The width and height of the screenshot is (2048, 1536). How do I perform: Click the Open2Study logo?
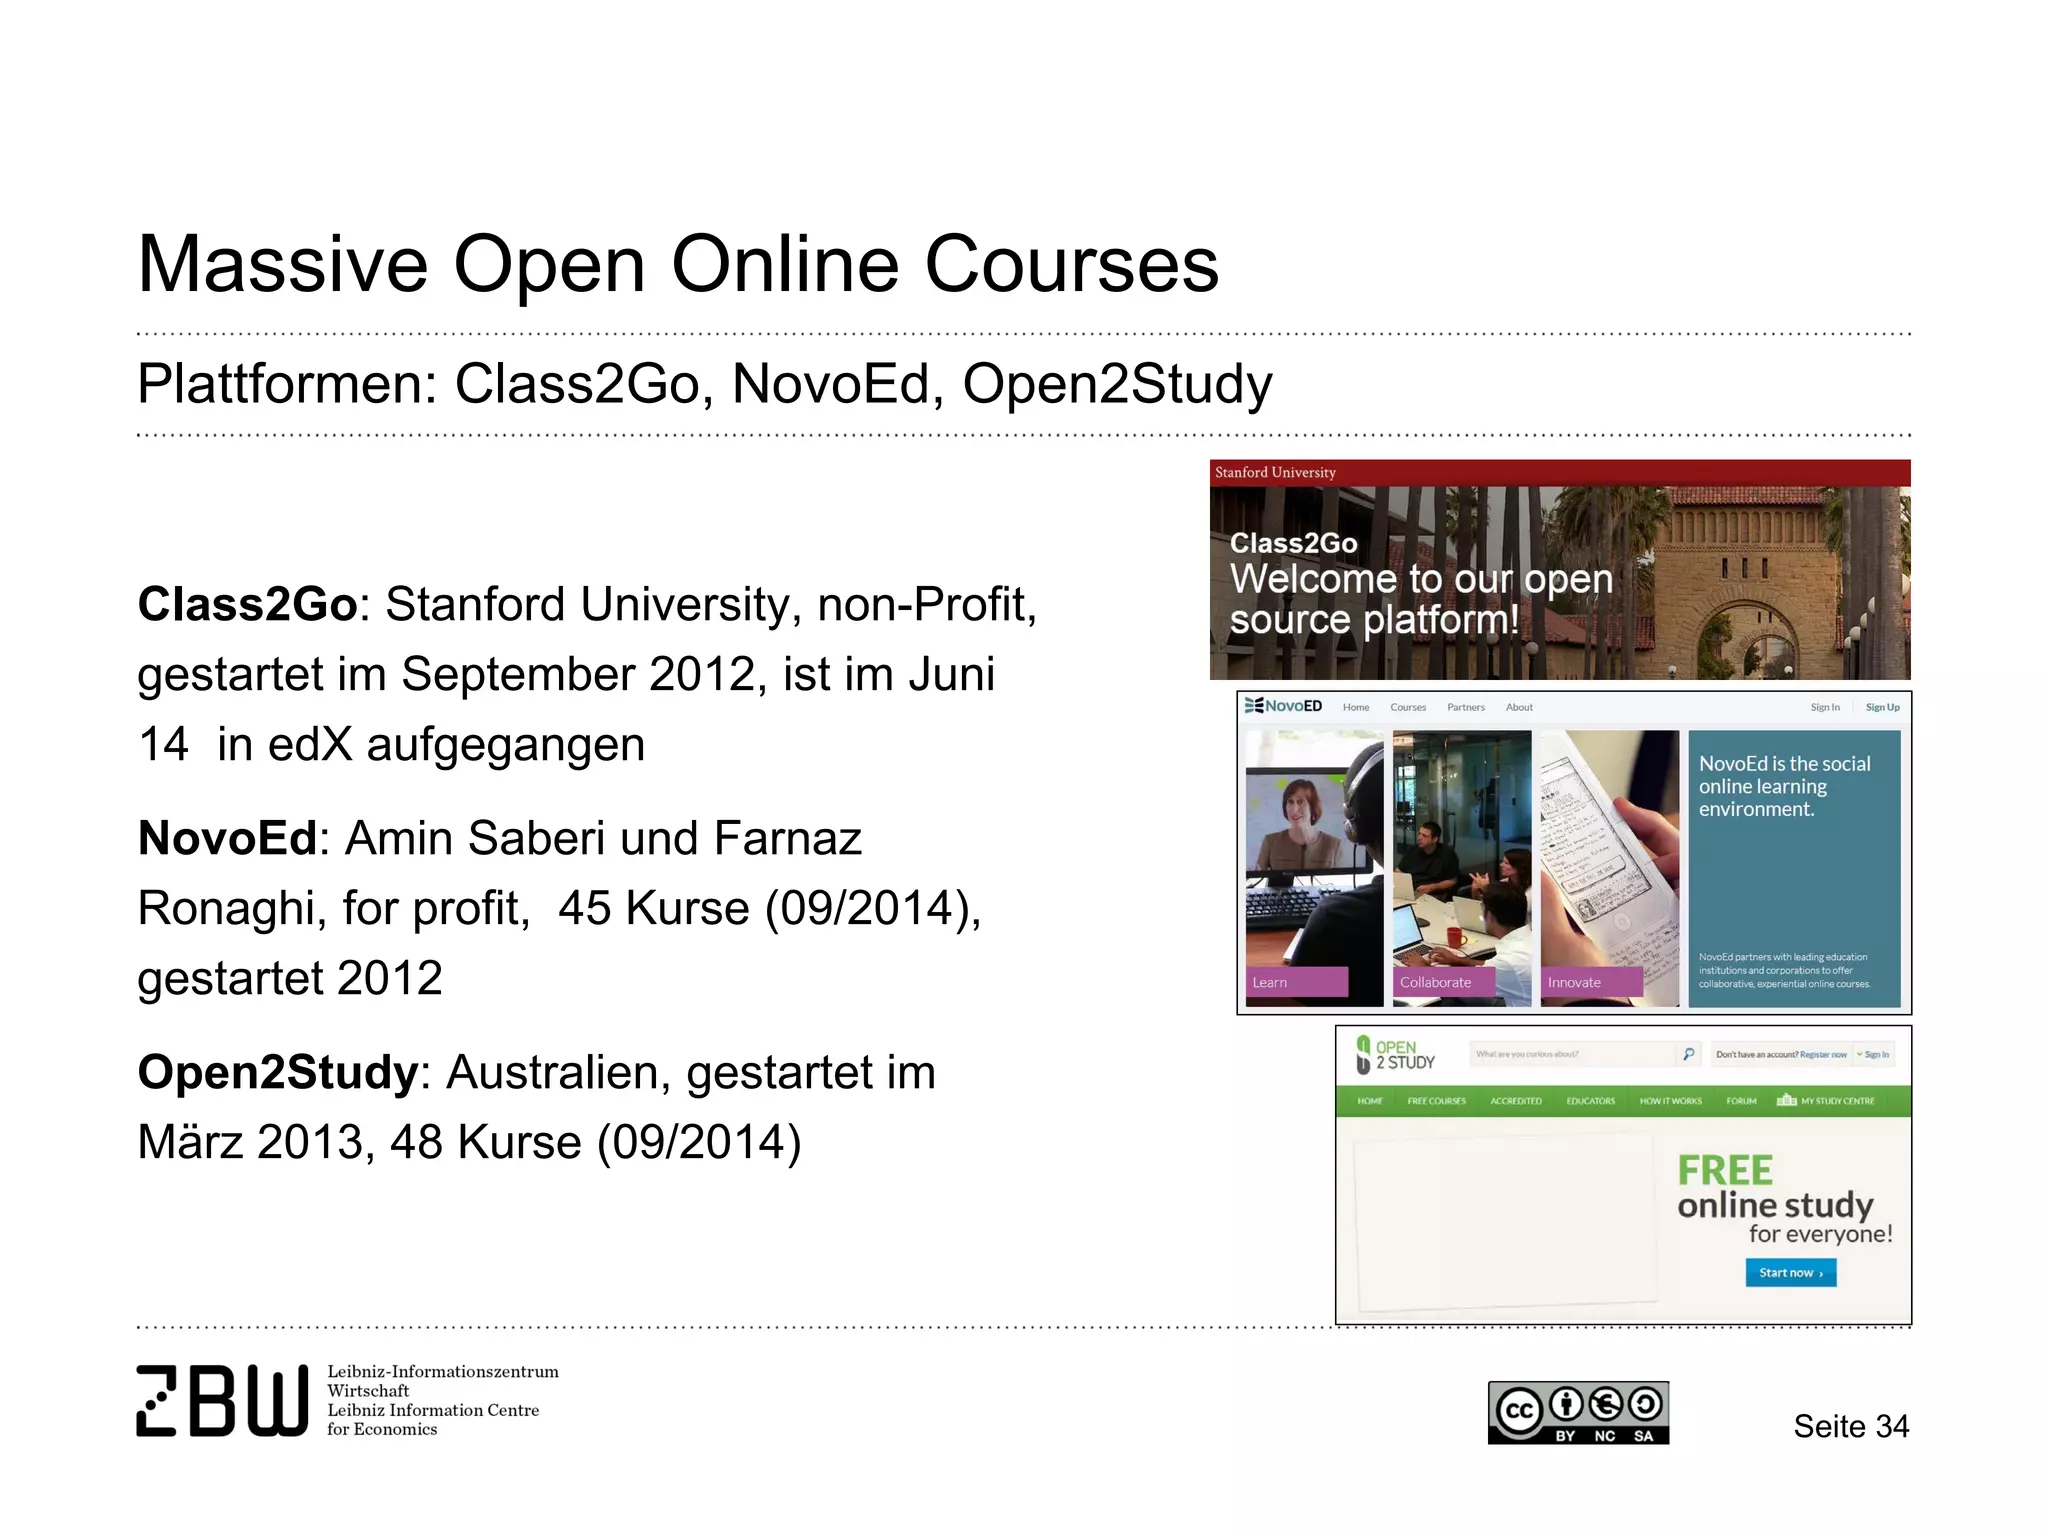click(1395, 1055)
